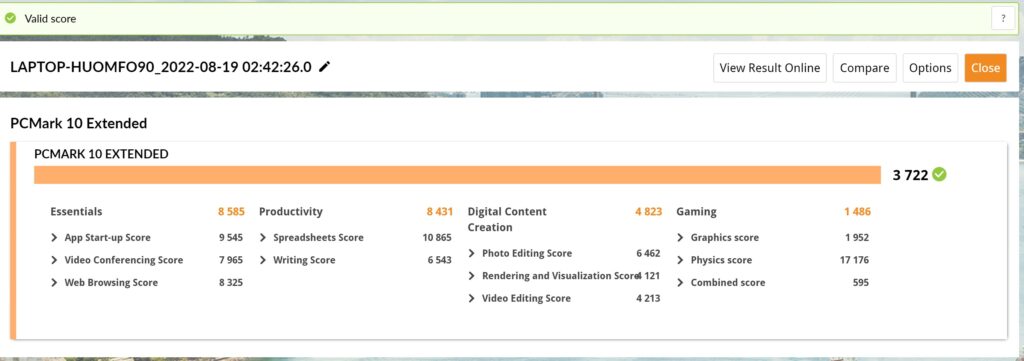Open the Options button
The height and width of the screenshot is (361, 1024).
(x=930, y=68)
